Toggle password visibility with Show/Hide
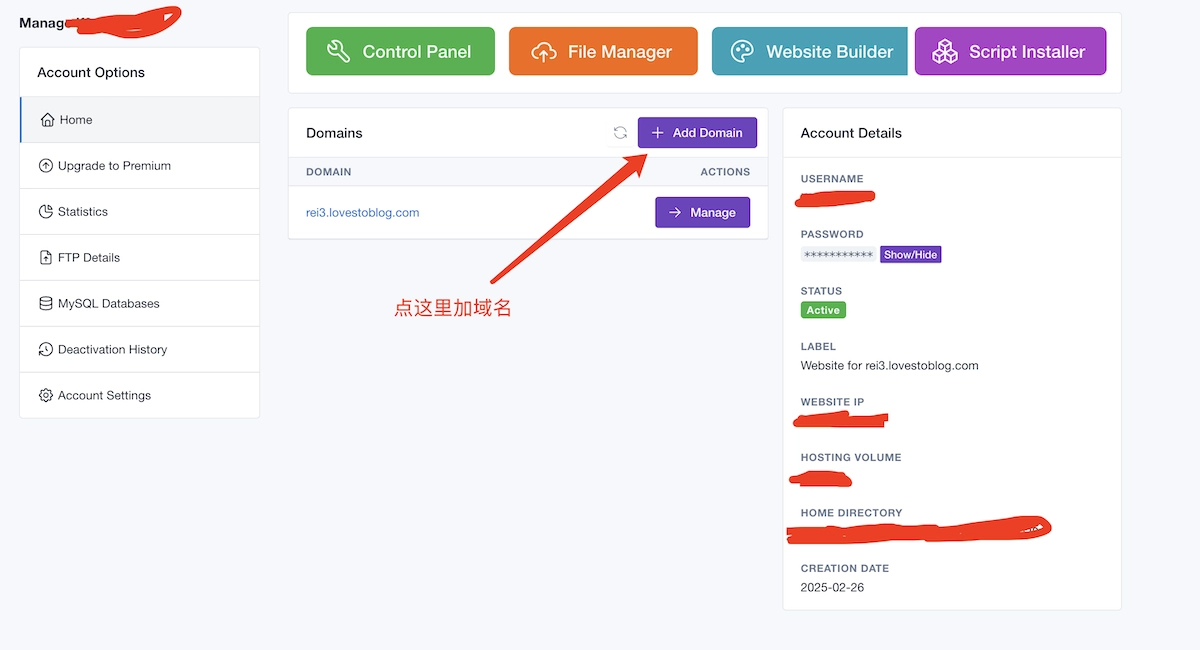This screenshot has width=1200, height=650. click(910, 255)
